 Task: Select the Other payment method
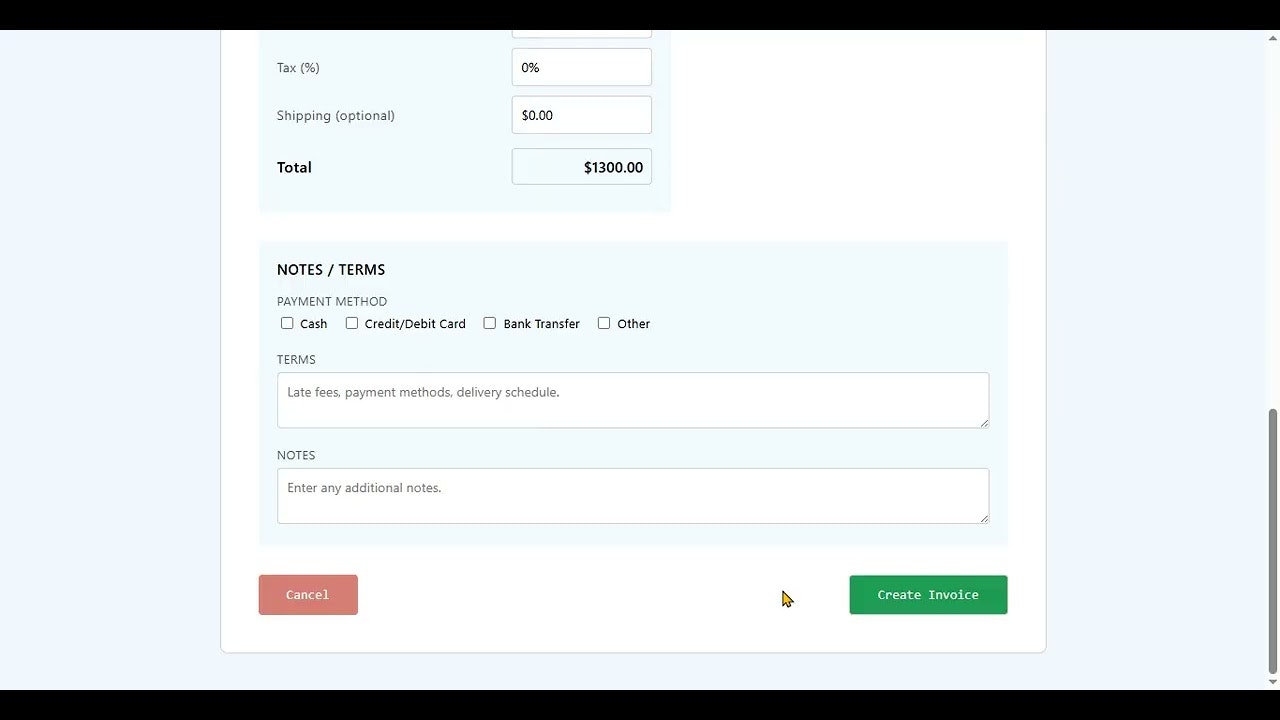(604, 323)
